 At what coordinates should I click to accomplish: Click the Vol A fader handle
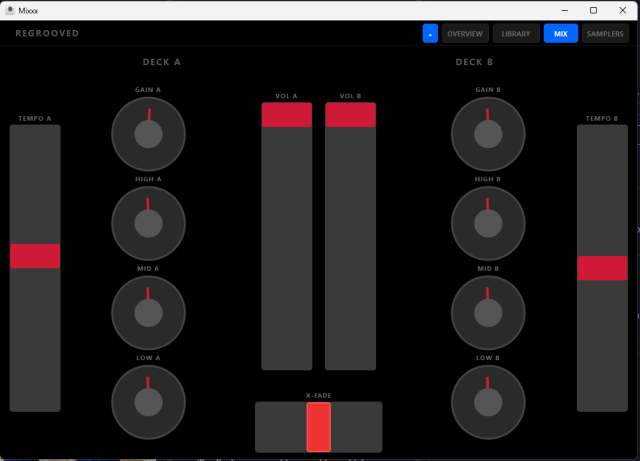coord(287,115)
